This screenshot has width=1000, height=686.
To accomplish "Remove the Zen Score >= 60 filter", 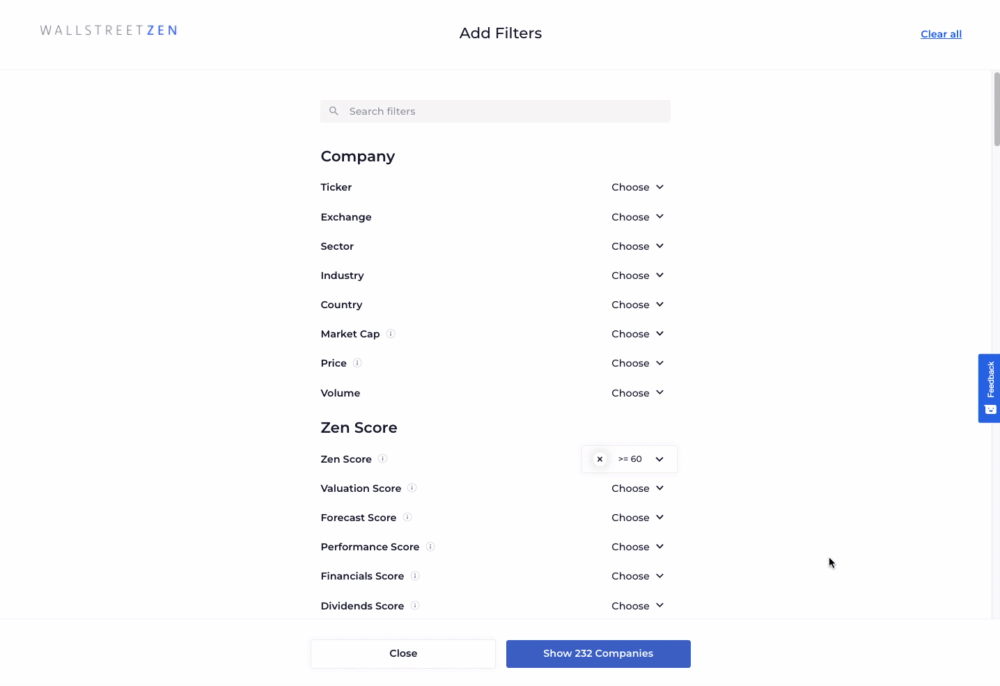I will [x=599, y=459].
